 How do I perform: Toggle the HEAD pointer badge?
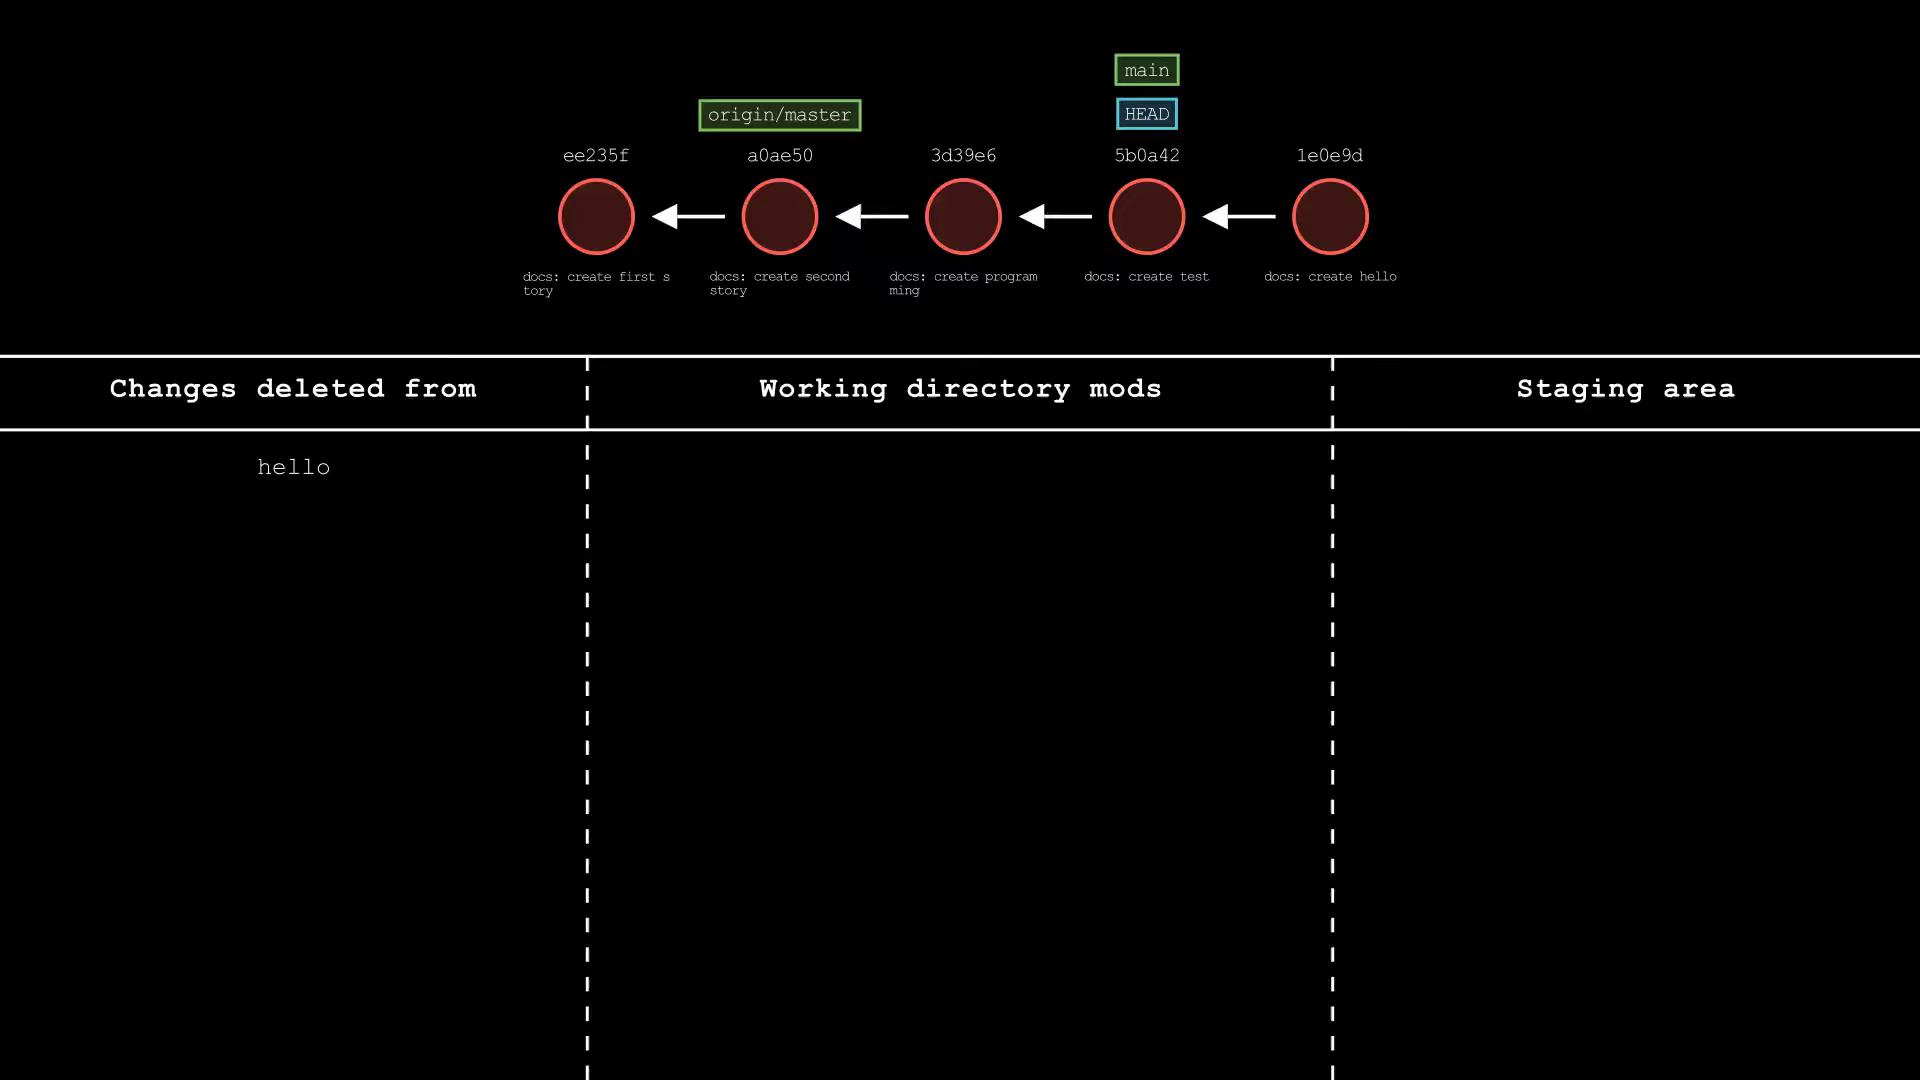[x=1146, y=114]
